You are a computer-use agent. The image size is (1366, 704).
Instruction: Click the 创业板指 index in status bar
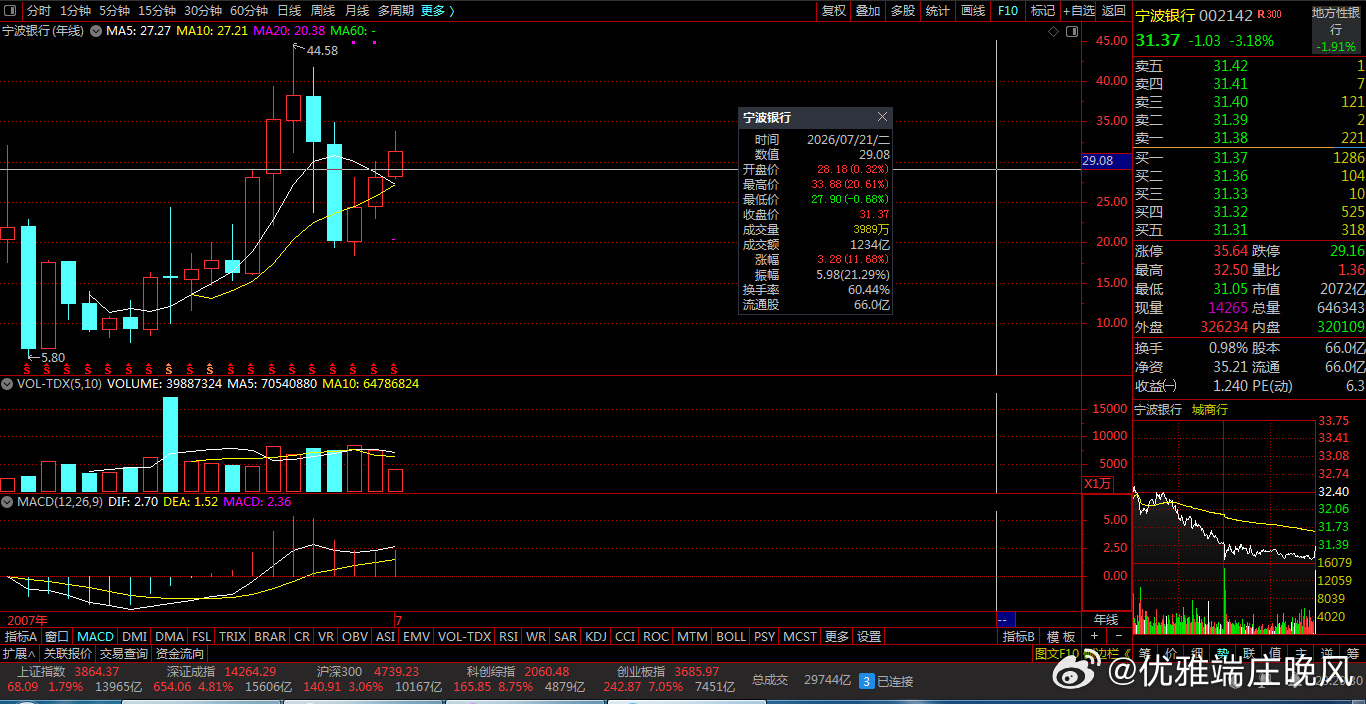point(643,671)
